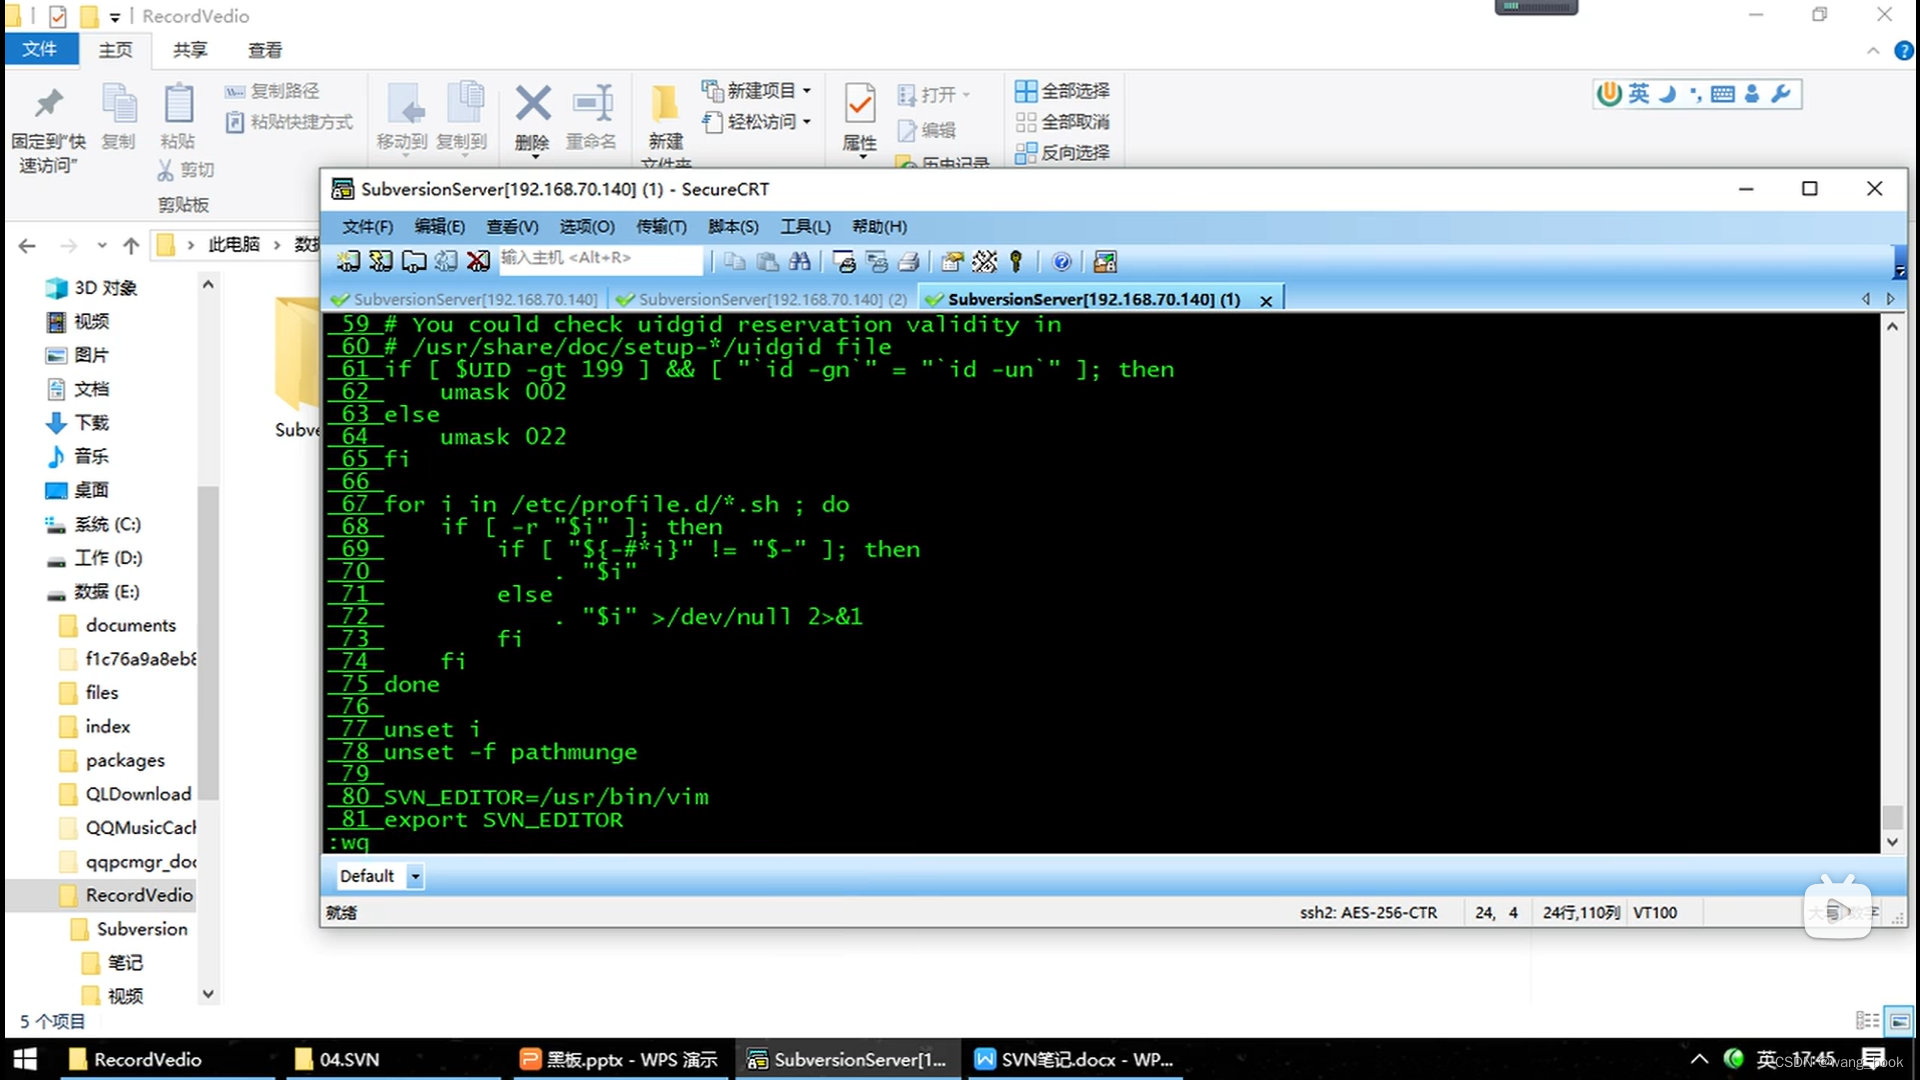Image resolution: width=1920 pixels, height=1080 pixels.
Task: Click the Windows Start button
Action: click(x=25, y=1059)
